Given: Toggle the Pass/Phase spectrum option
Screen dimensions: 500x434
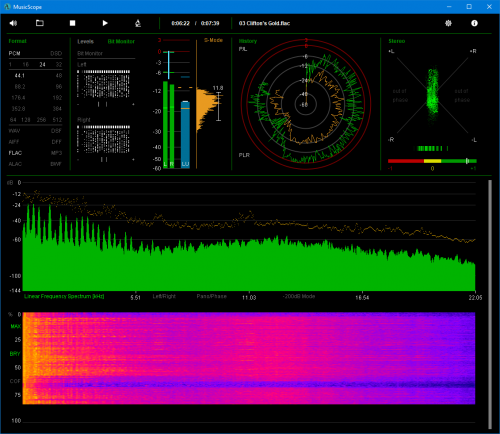Looking at the screenshot, I should 212,296.
